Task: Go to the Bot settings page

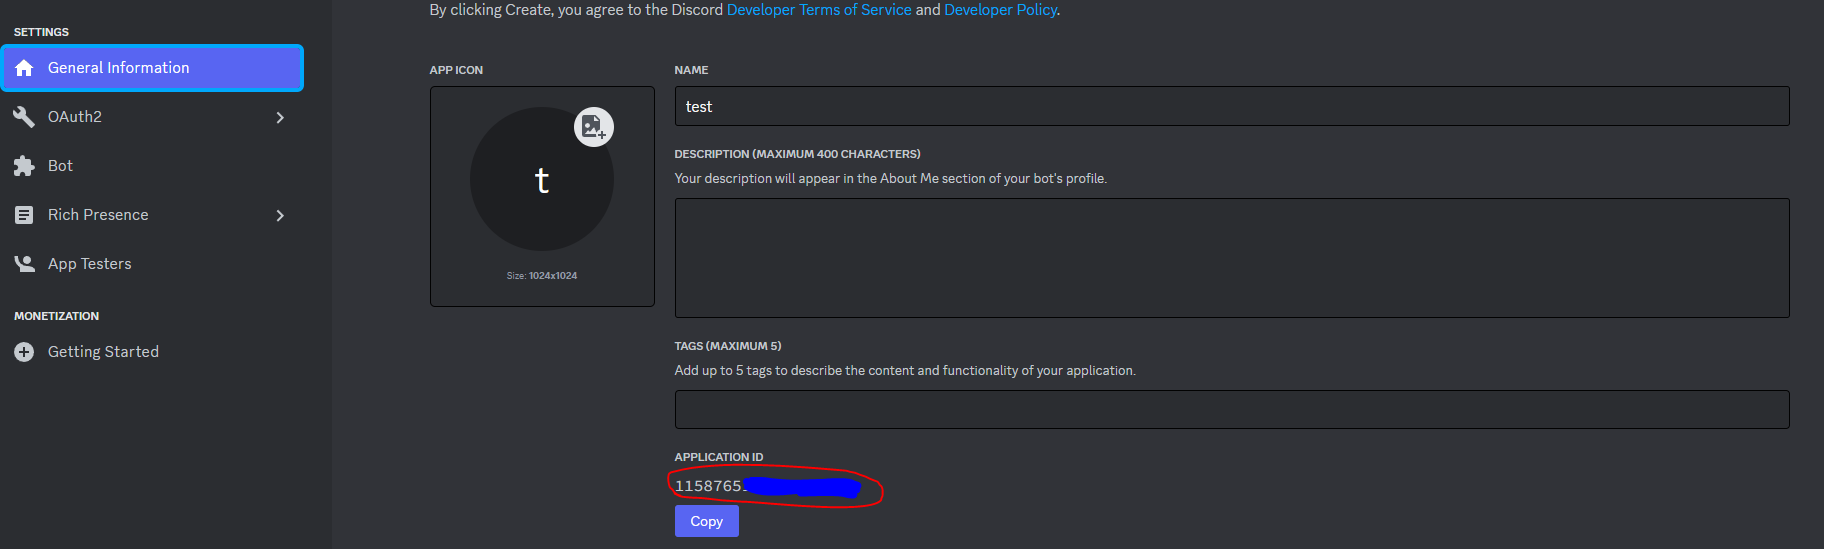Action: pyautogui.click(x=152, y=166)
